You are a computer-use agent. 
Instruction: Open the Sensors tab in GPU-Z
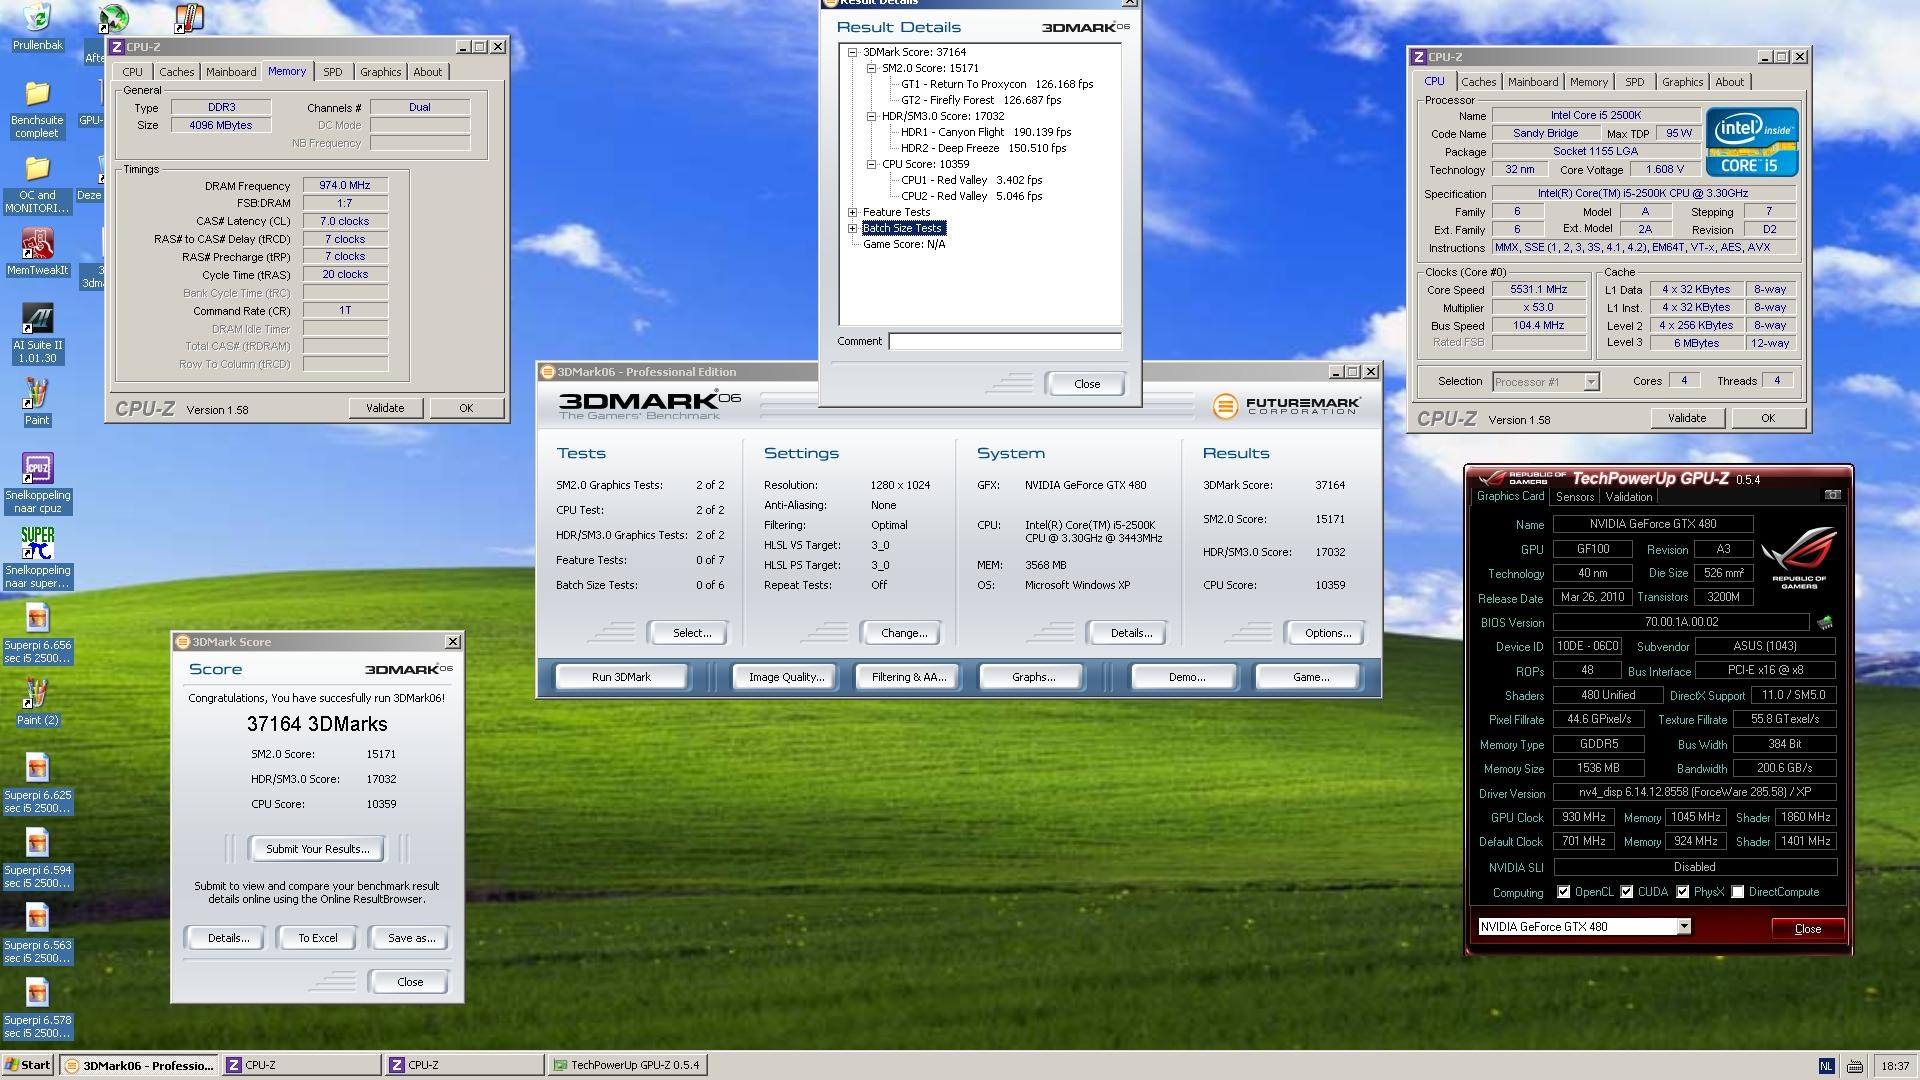click(x=1574, y=497)
